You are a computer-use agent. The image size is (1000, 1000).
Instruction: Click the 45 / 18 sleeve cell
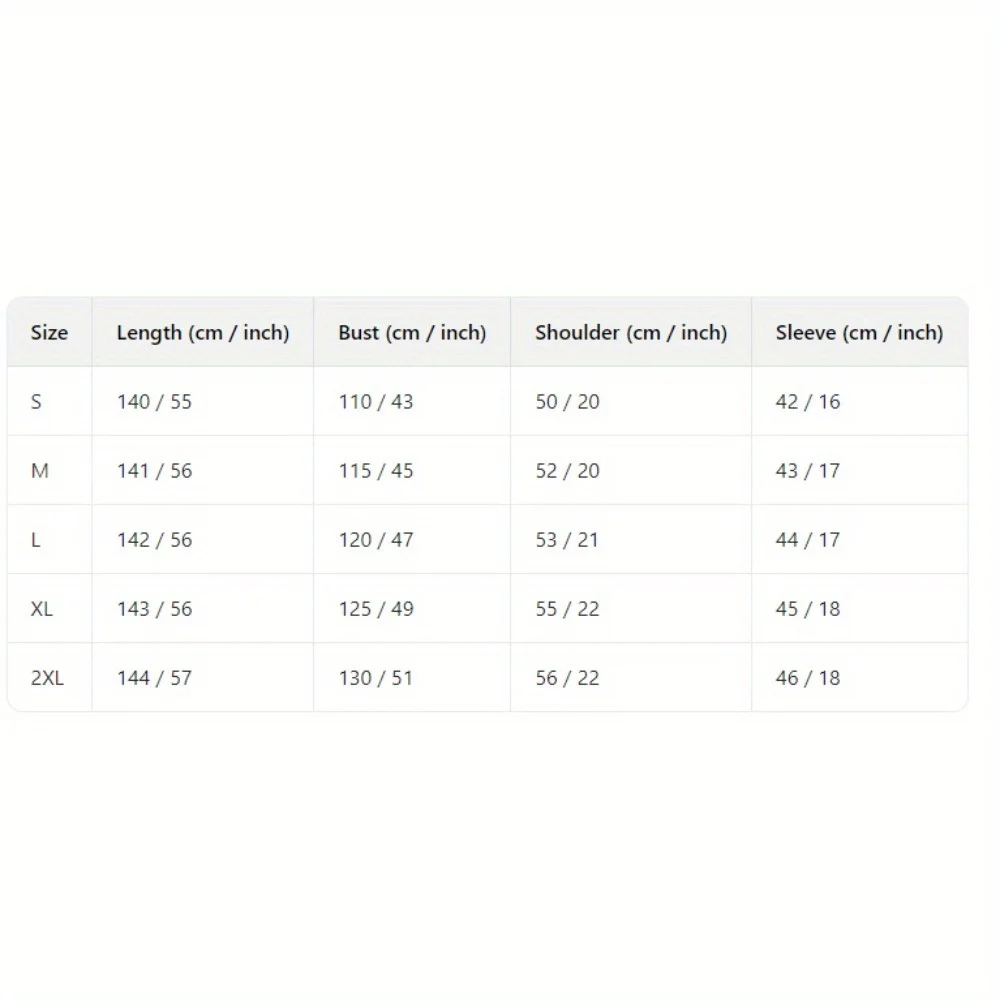pyautogui.click(x=808, y=609)
